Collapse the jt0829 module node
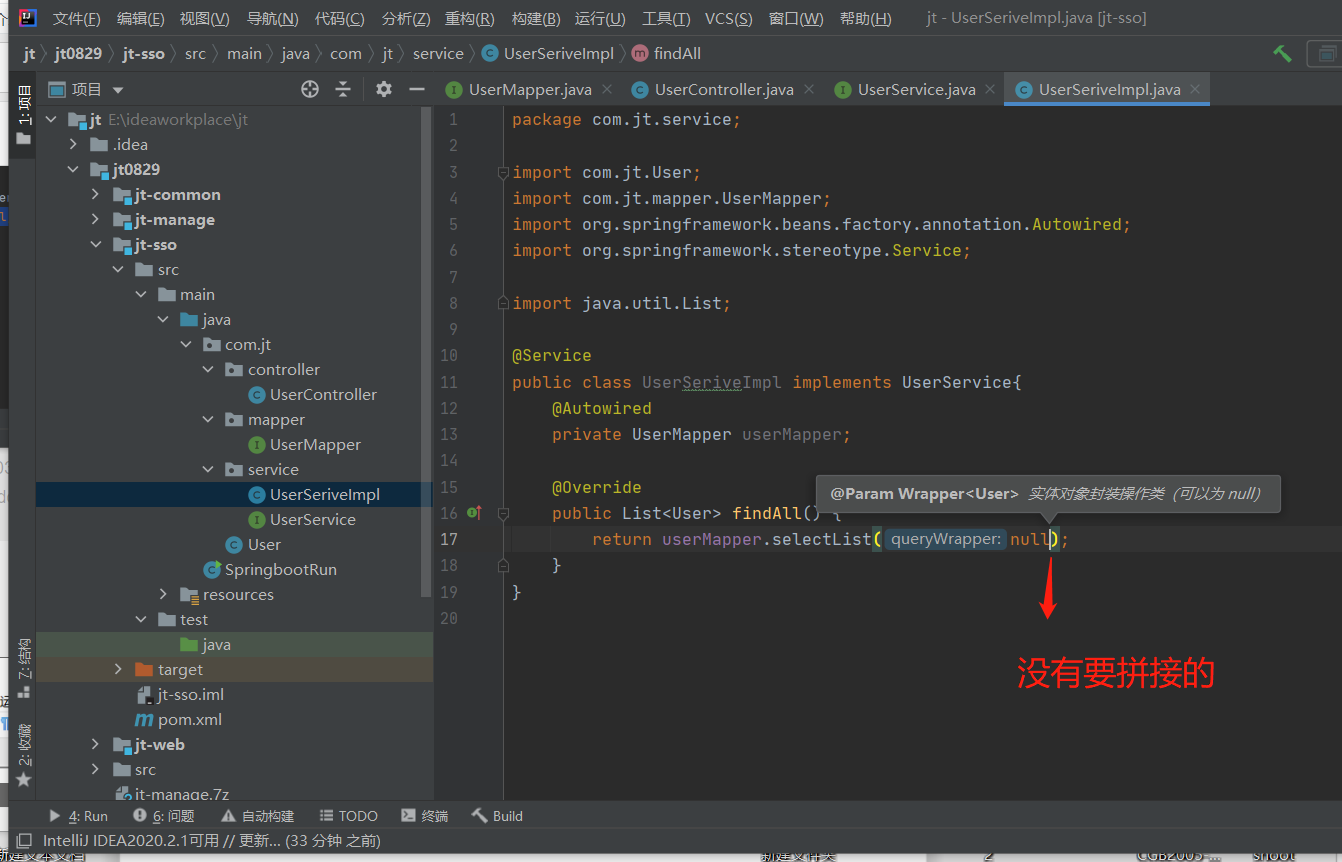Image resolution: width=1342 pixels, height=862 pixels. [73, 170]
